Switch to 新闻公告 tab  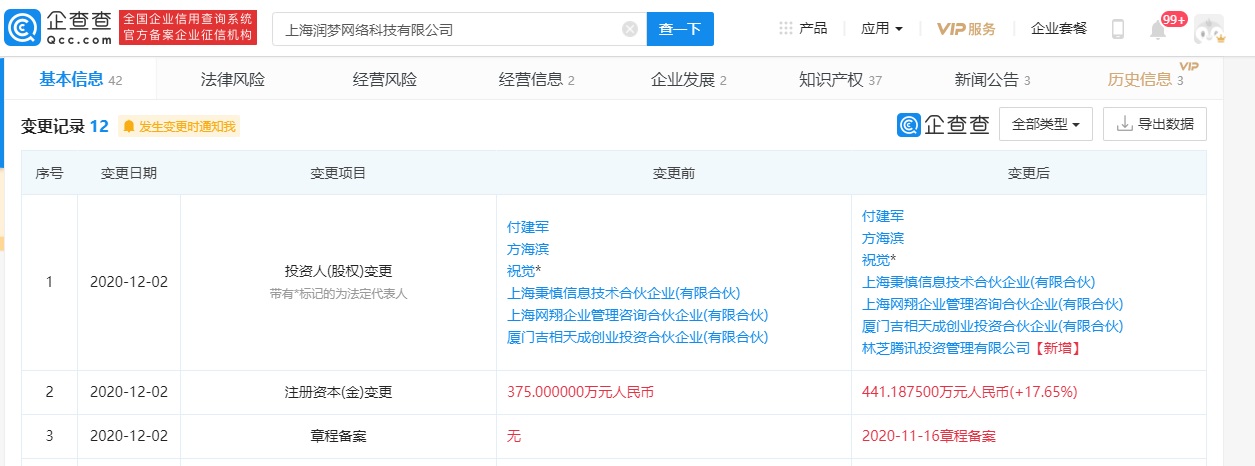[x=992, y=79]
